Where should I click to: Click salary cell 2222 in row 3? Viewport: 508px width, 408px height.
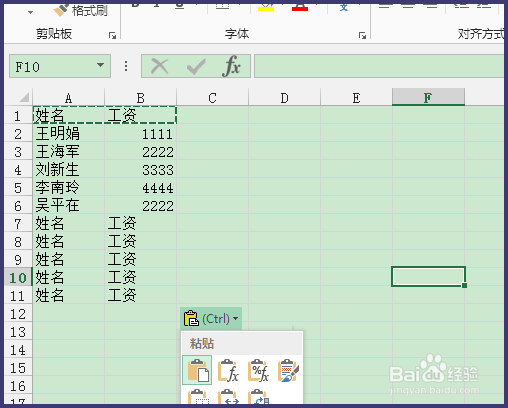[141, 152]
